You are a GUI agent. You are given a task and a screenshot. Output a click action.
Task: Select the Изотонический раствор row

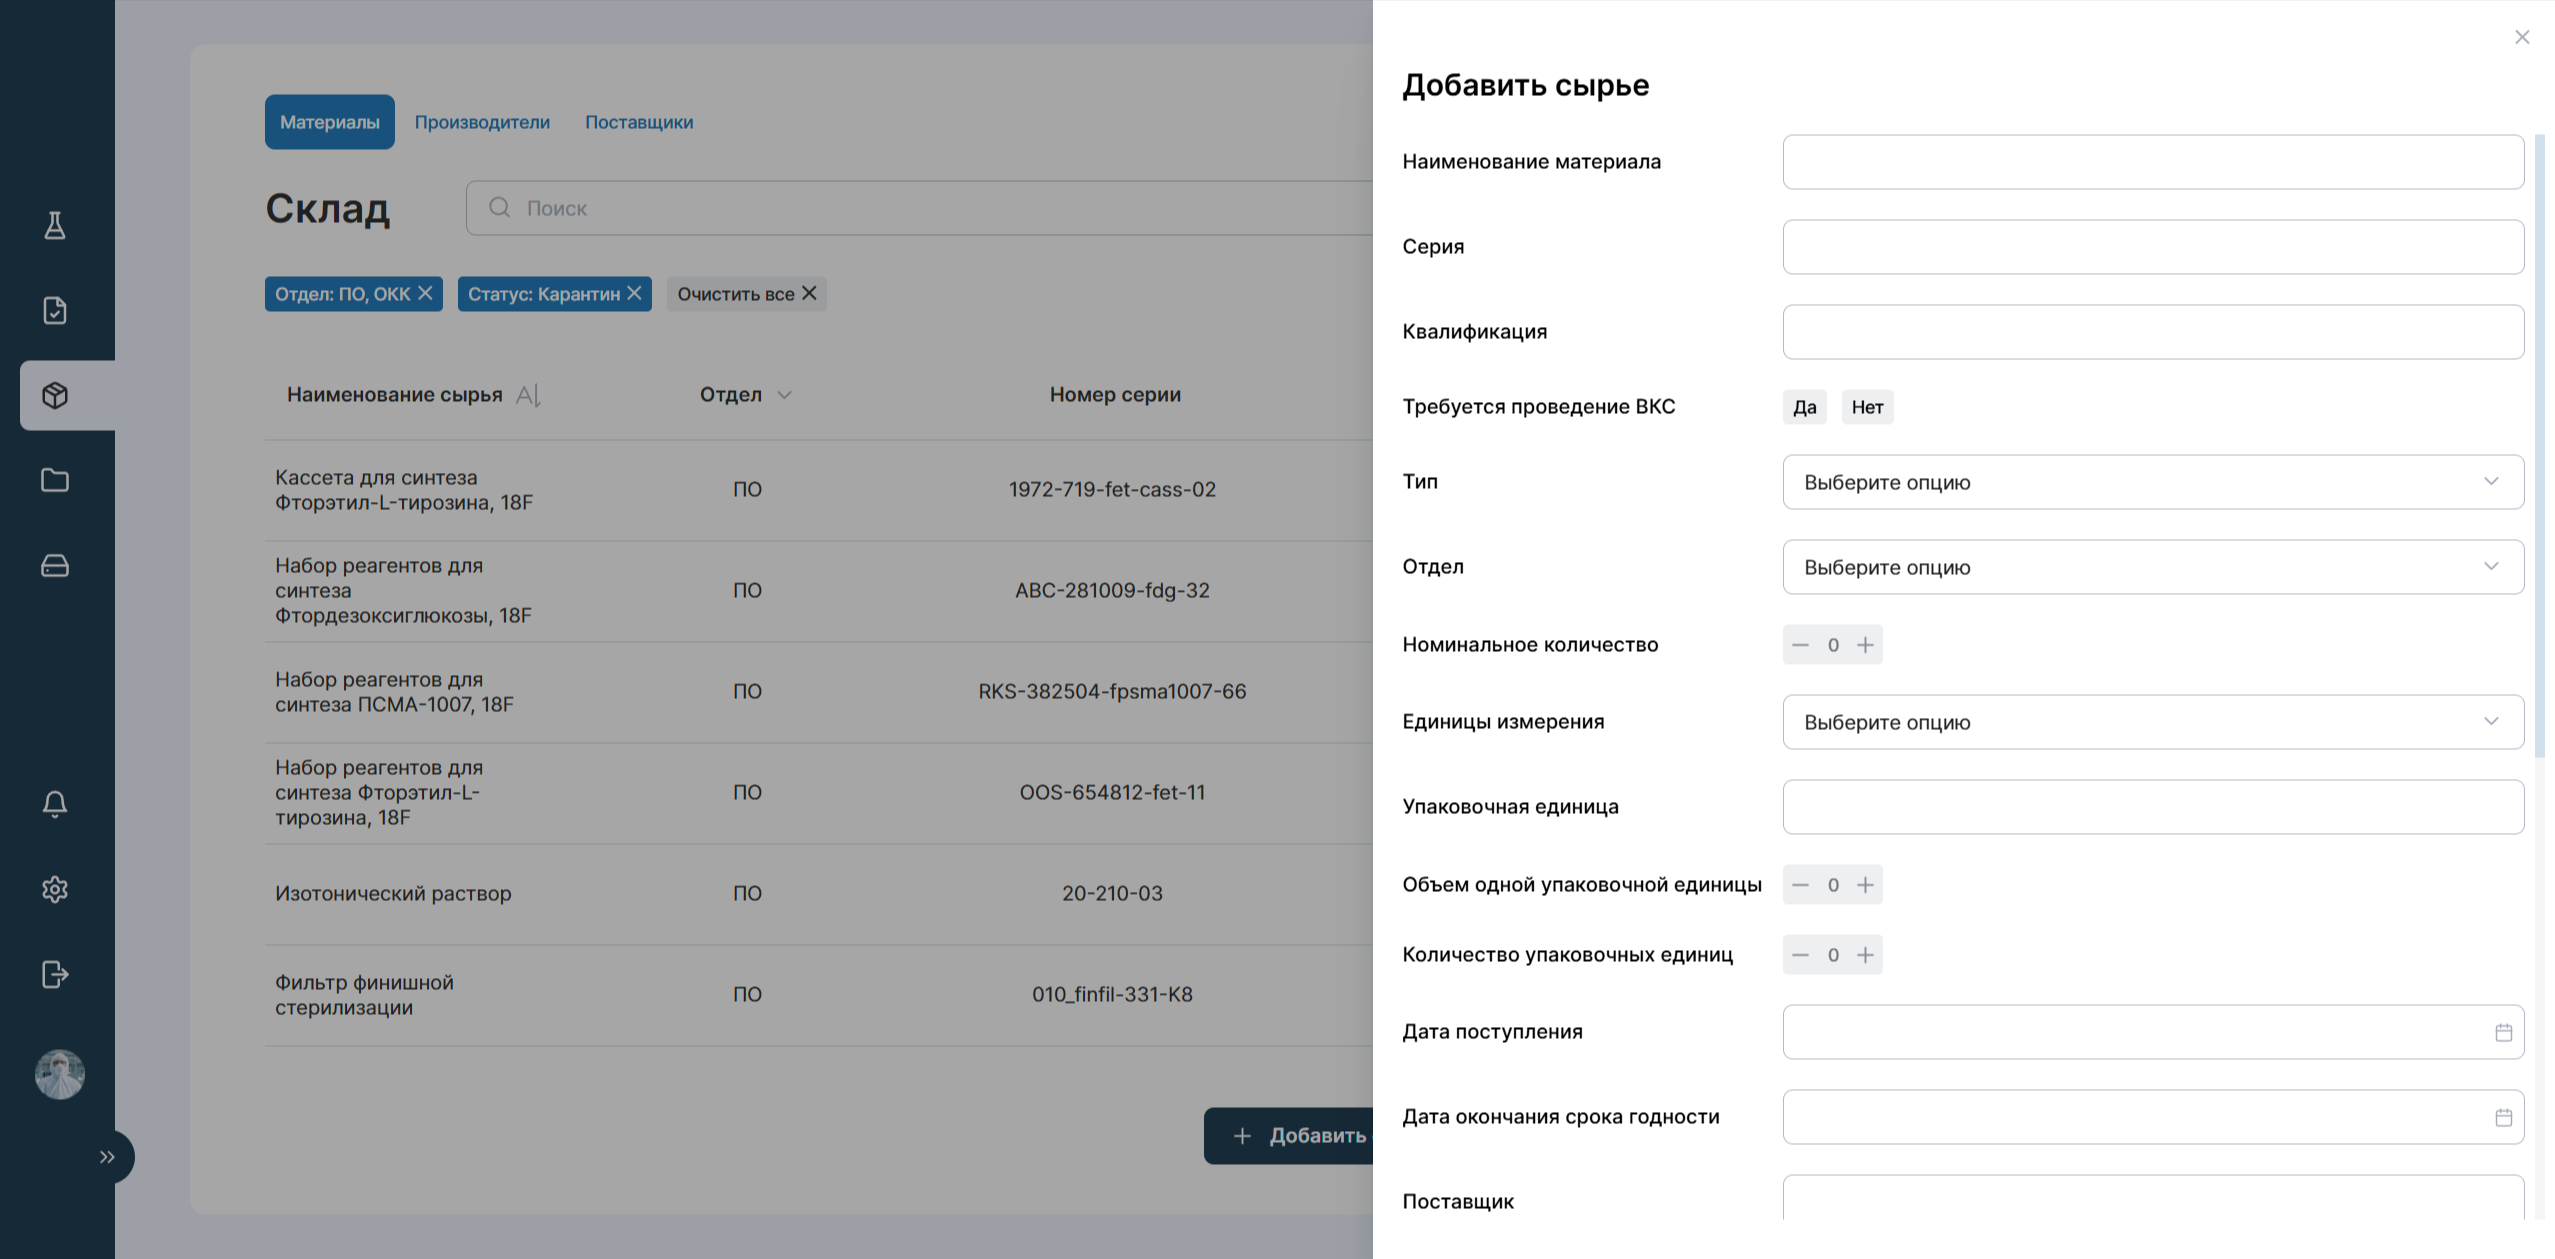coord(819,894)
